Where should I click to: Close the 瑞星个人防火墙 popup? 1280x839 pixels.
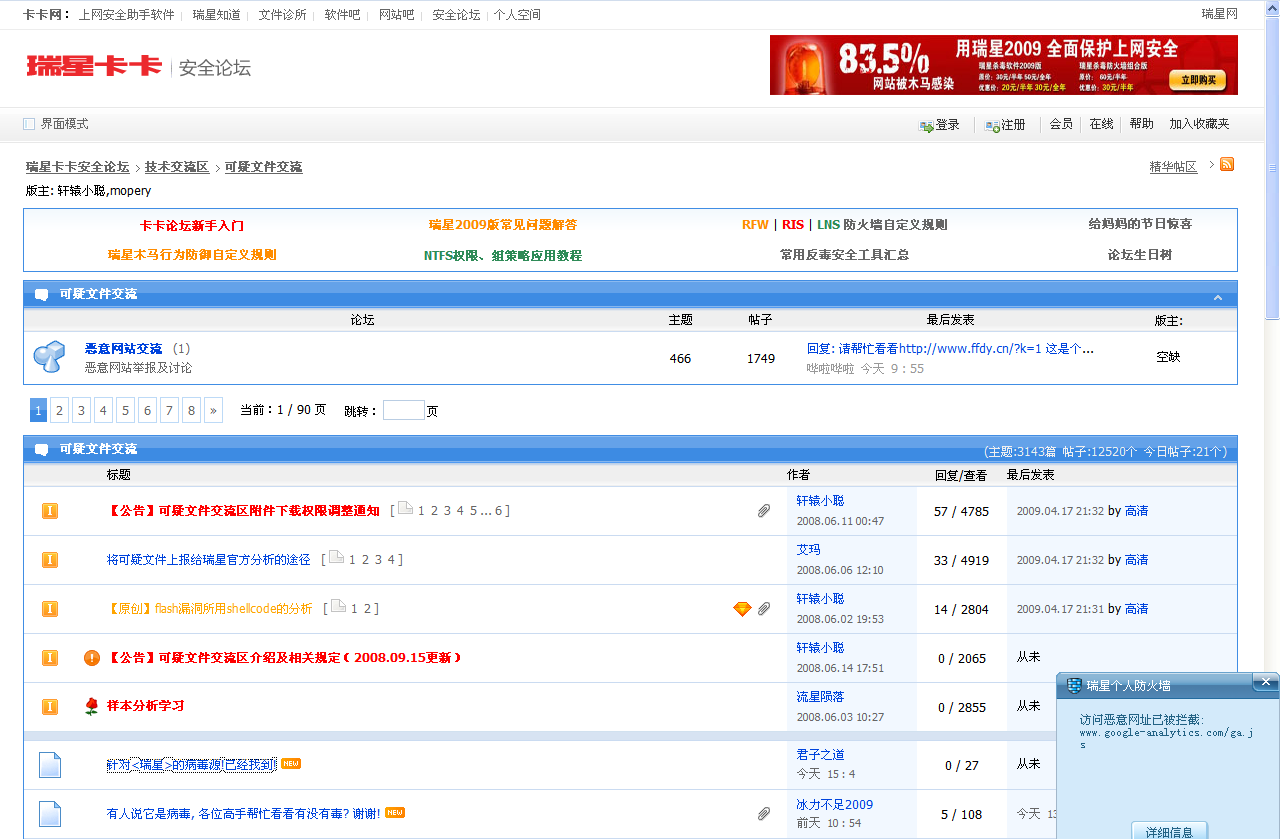[x=1265, y=682]
